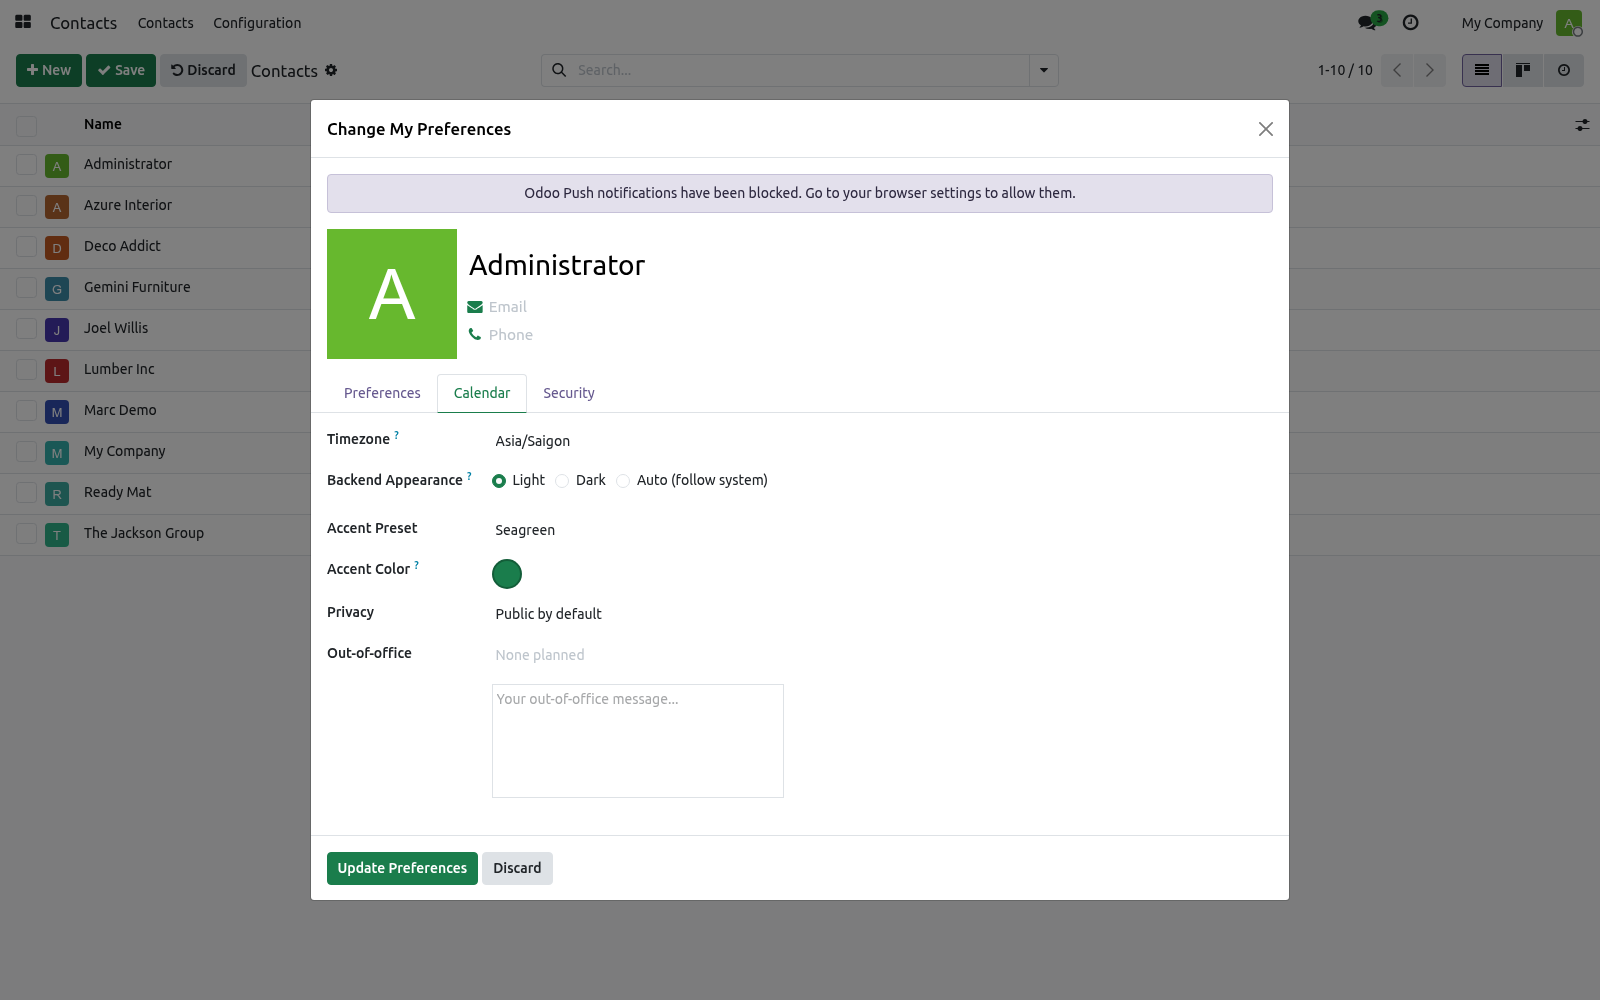Image resolution: width=1600 pixels, height=1000 pixels.
Task: Click Joel Willis avatar icon
Action: click(57, 330)
